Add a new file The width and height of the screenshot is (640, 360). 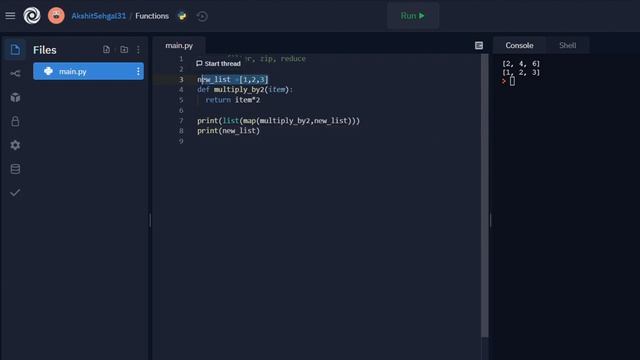tap(107, 49)
